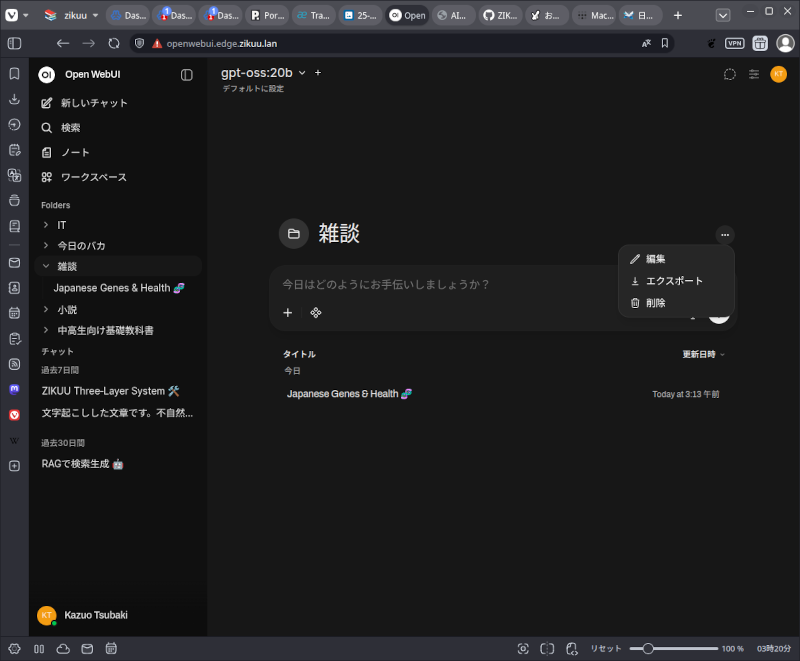Select 編集 from the context menu
This screenshot has width=800, height=661.
click(655, 259)
